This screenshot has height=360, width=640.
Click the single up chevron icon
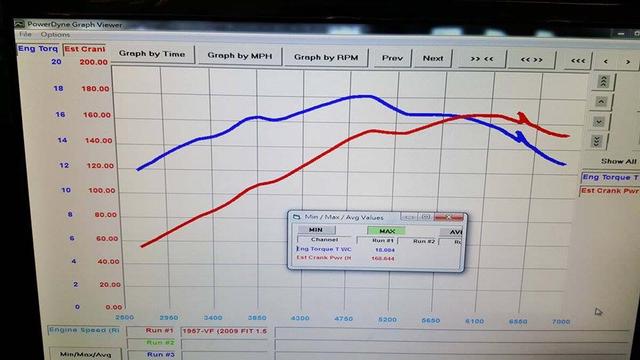click(x=601, y=102)
